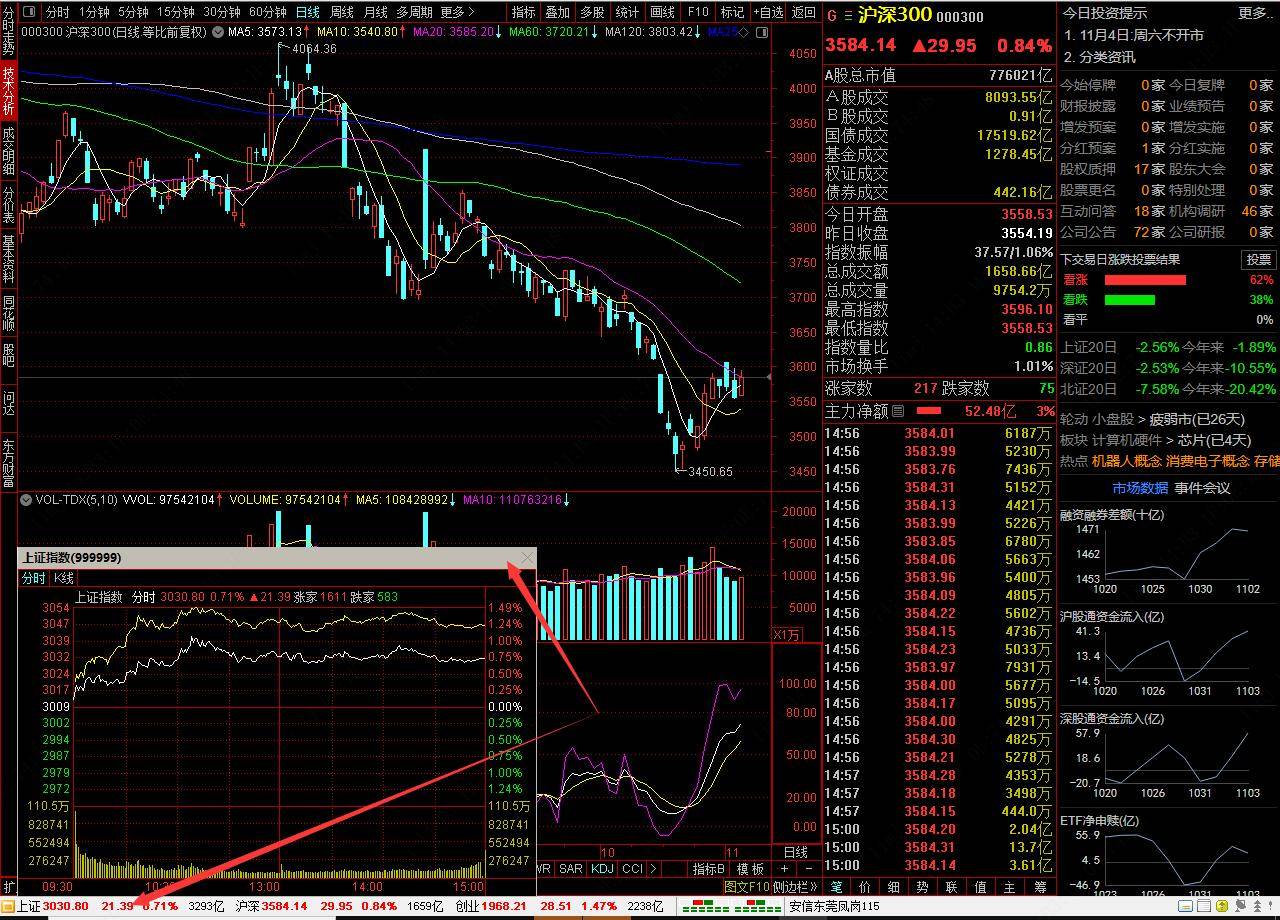Open main chart indicator dropdown arrow
Image resolution: width=1280 pixels, height=920 pixels.
(218, 32)
